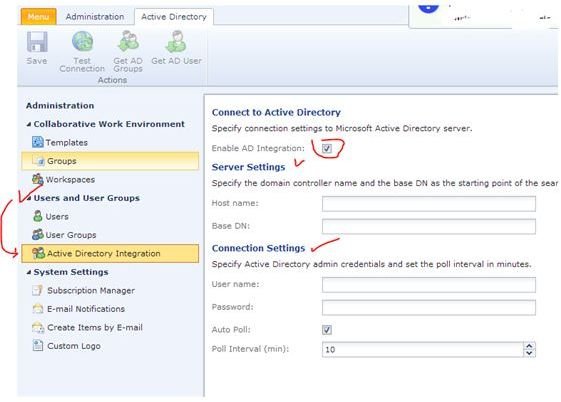Screen dimensions: 561x402
Task: Collapse the Collaborative Work Environment section
Action: [29, 124]
